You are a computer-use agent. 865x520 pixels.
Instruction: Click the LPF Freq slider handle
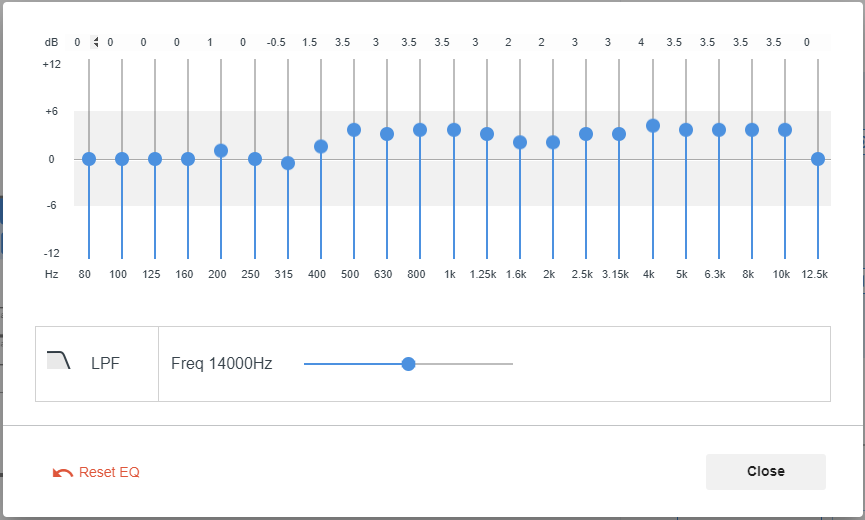click(x=408, y=364)
